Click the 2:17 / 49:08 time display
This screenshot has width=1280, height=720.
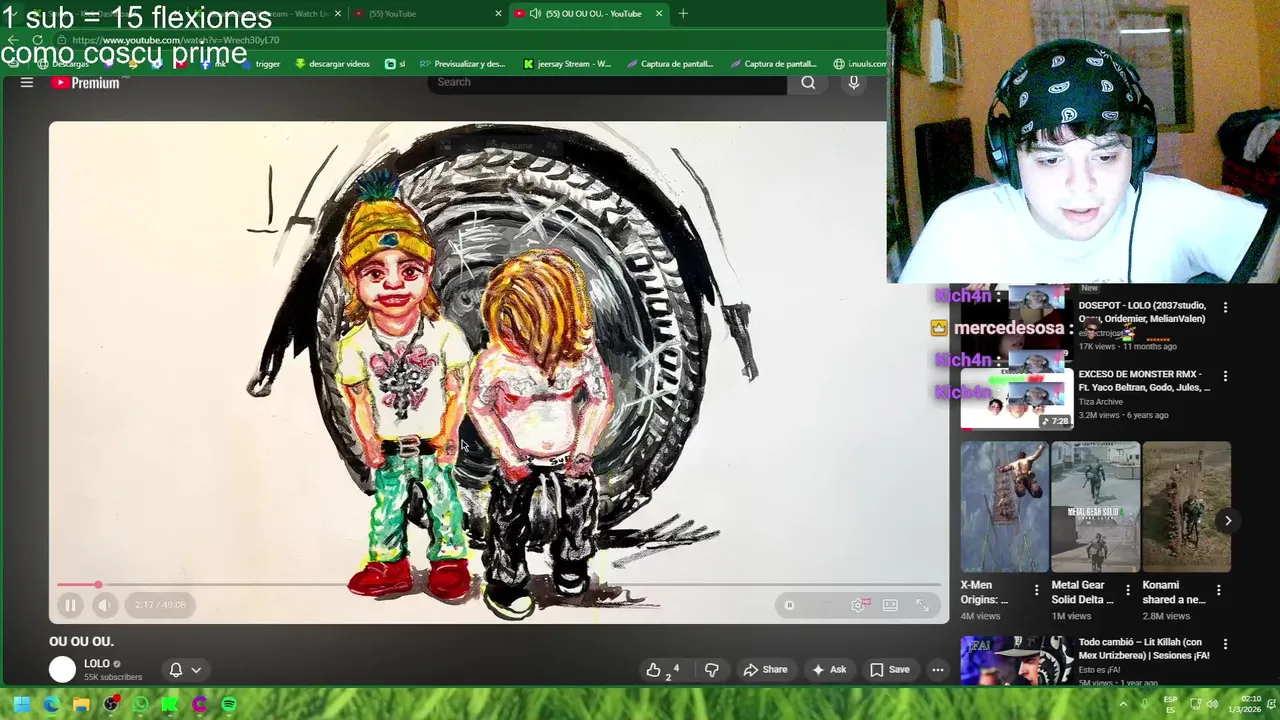pyautogui.click(x=160, y=605)
